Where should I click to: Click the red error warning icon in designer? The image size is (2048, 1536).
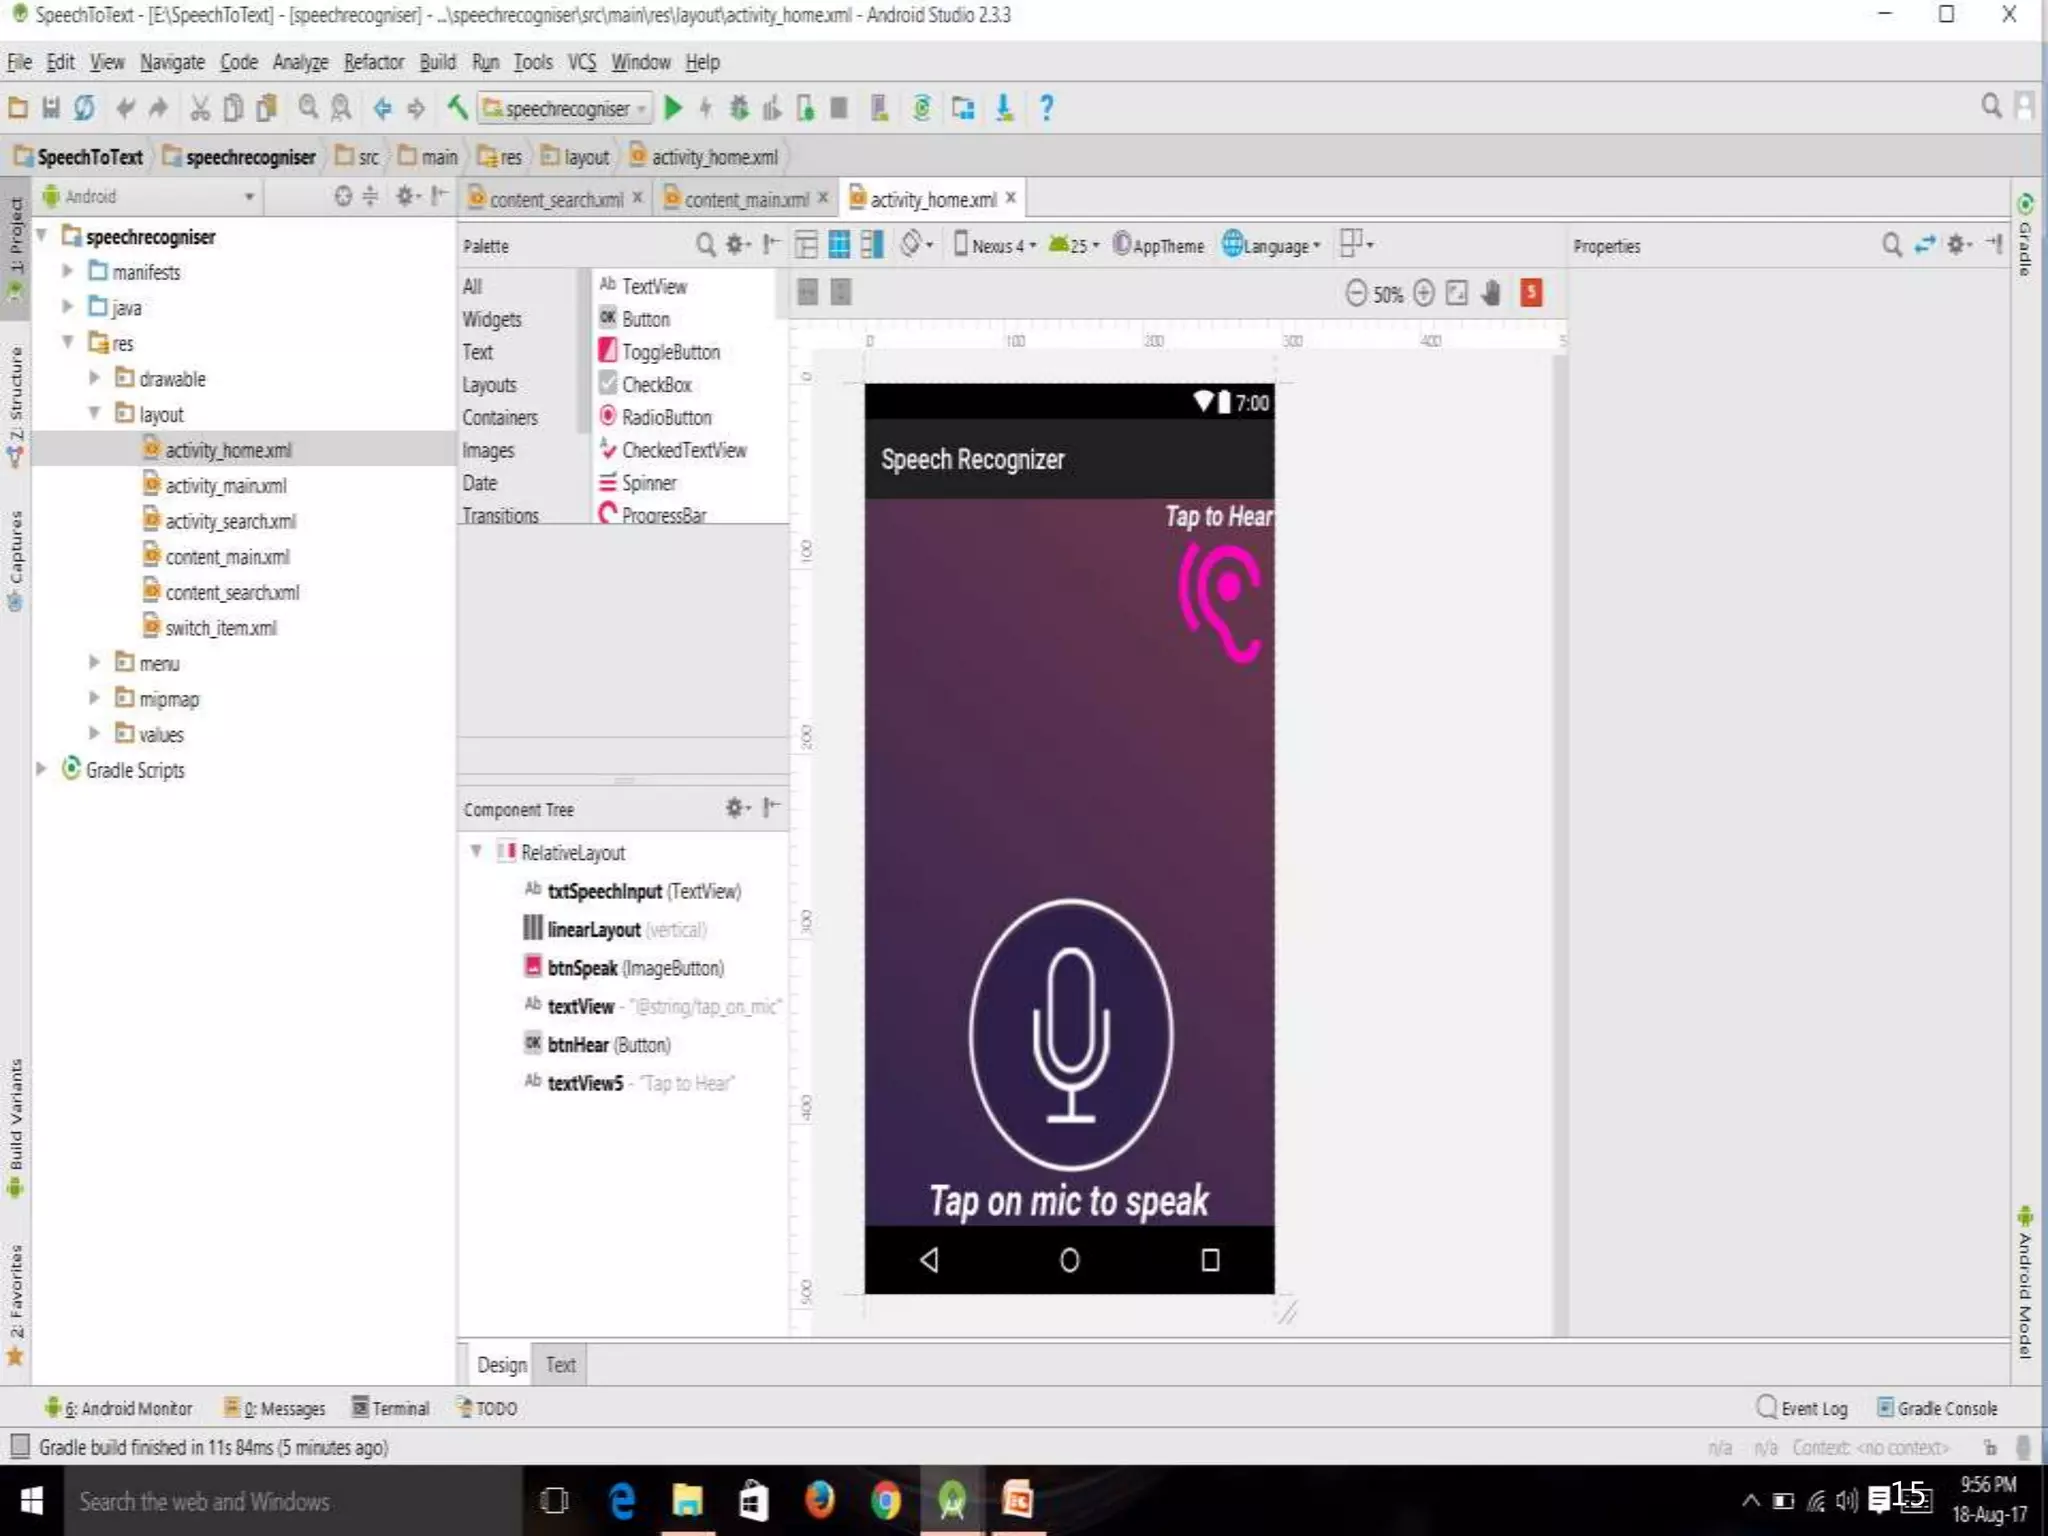(1531, 293)
